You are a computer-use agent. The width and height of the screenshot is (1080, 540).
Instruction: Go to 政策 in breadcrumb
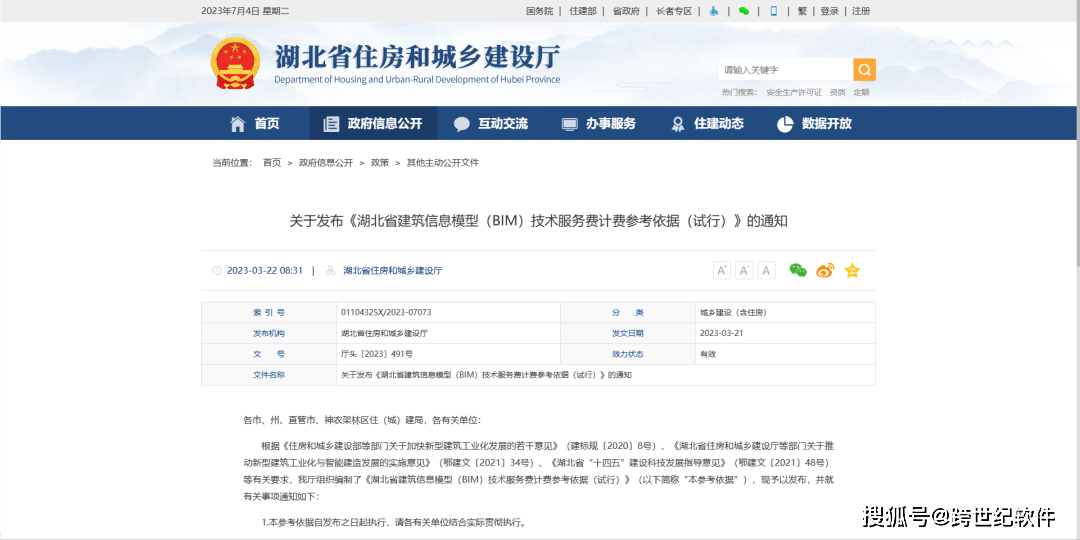(380, 163)
